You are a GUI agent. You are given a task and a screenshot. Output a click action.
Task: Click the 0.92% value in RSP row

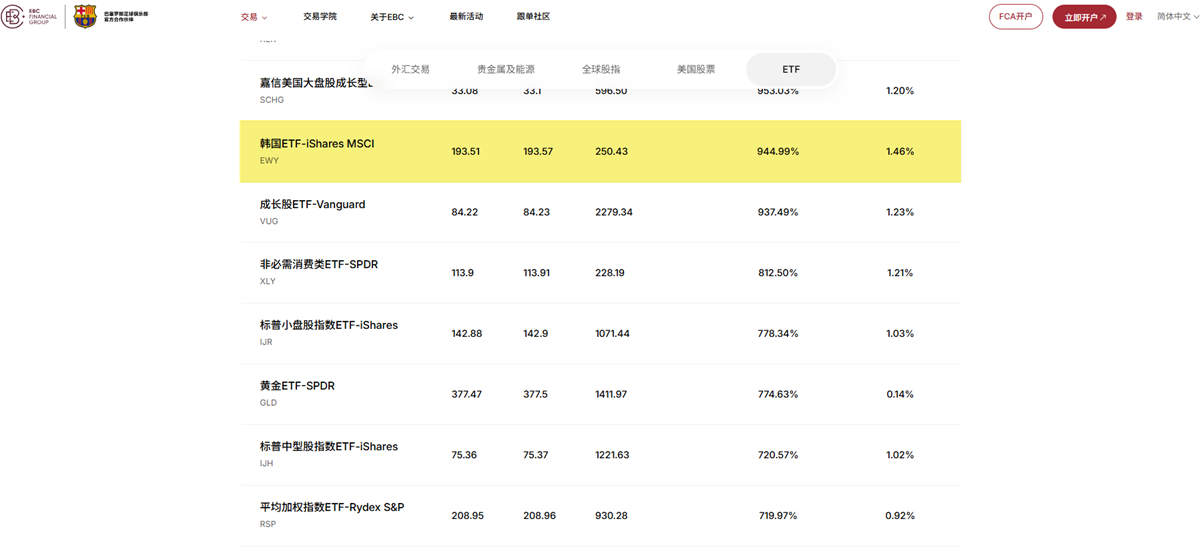point(900,516)
